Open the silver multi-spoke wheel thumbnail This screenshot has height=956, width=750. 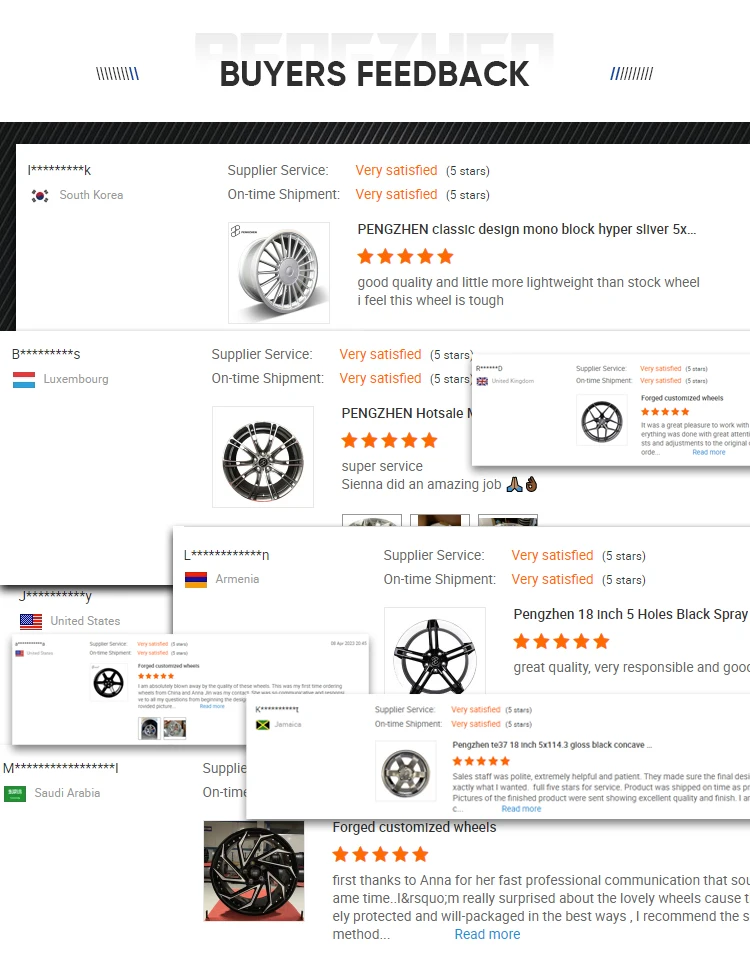coord(279,273)
